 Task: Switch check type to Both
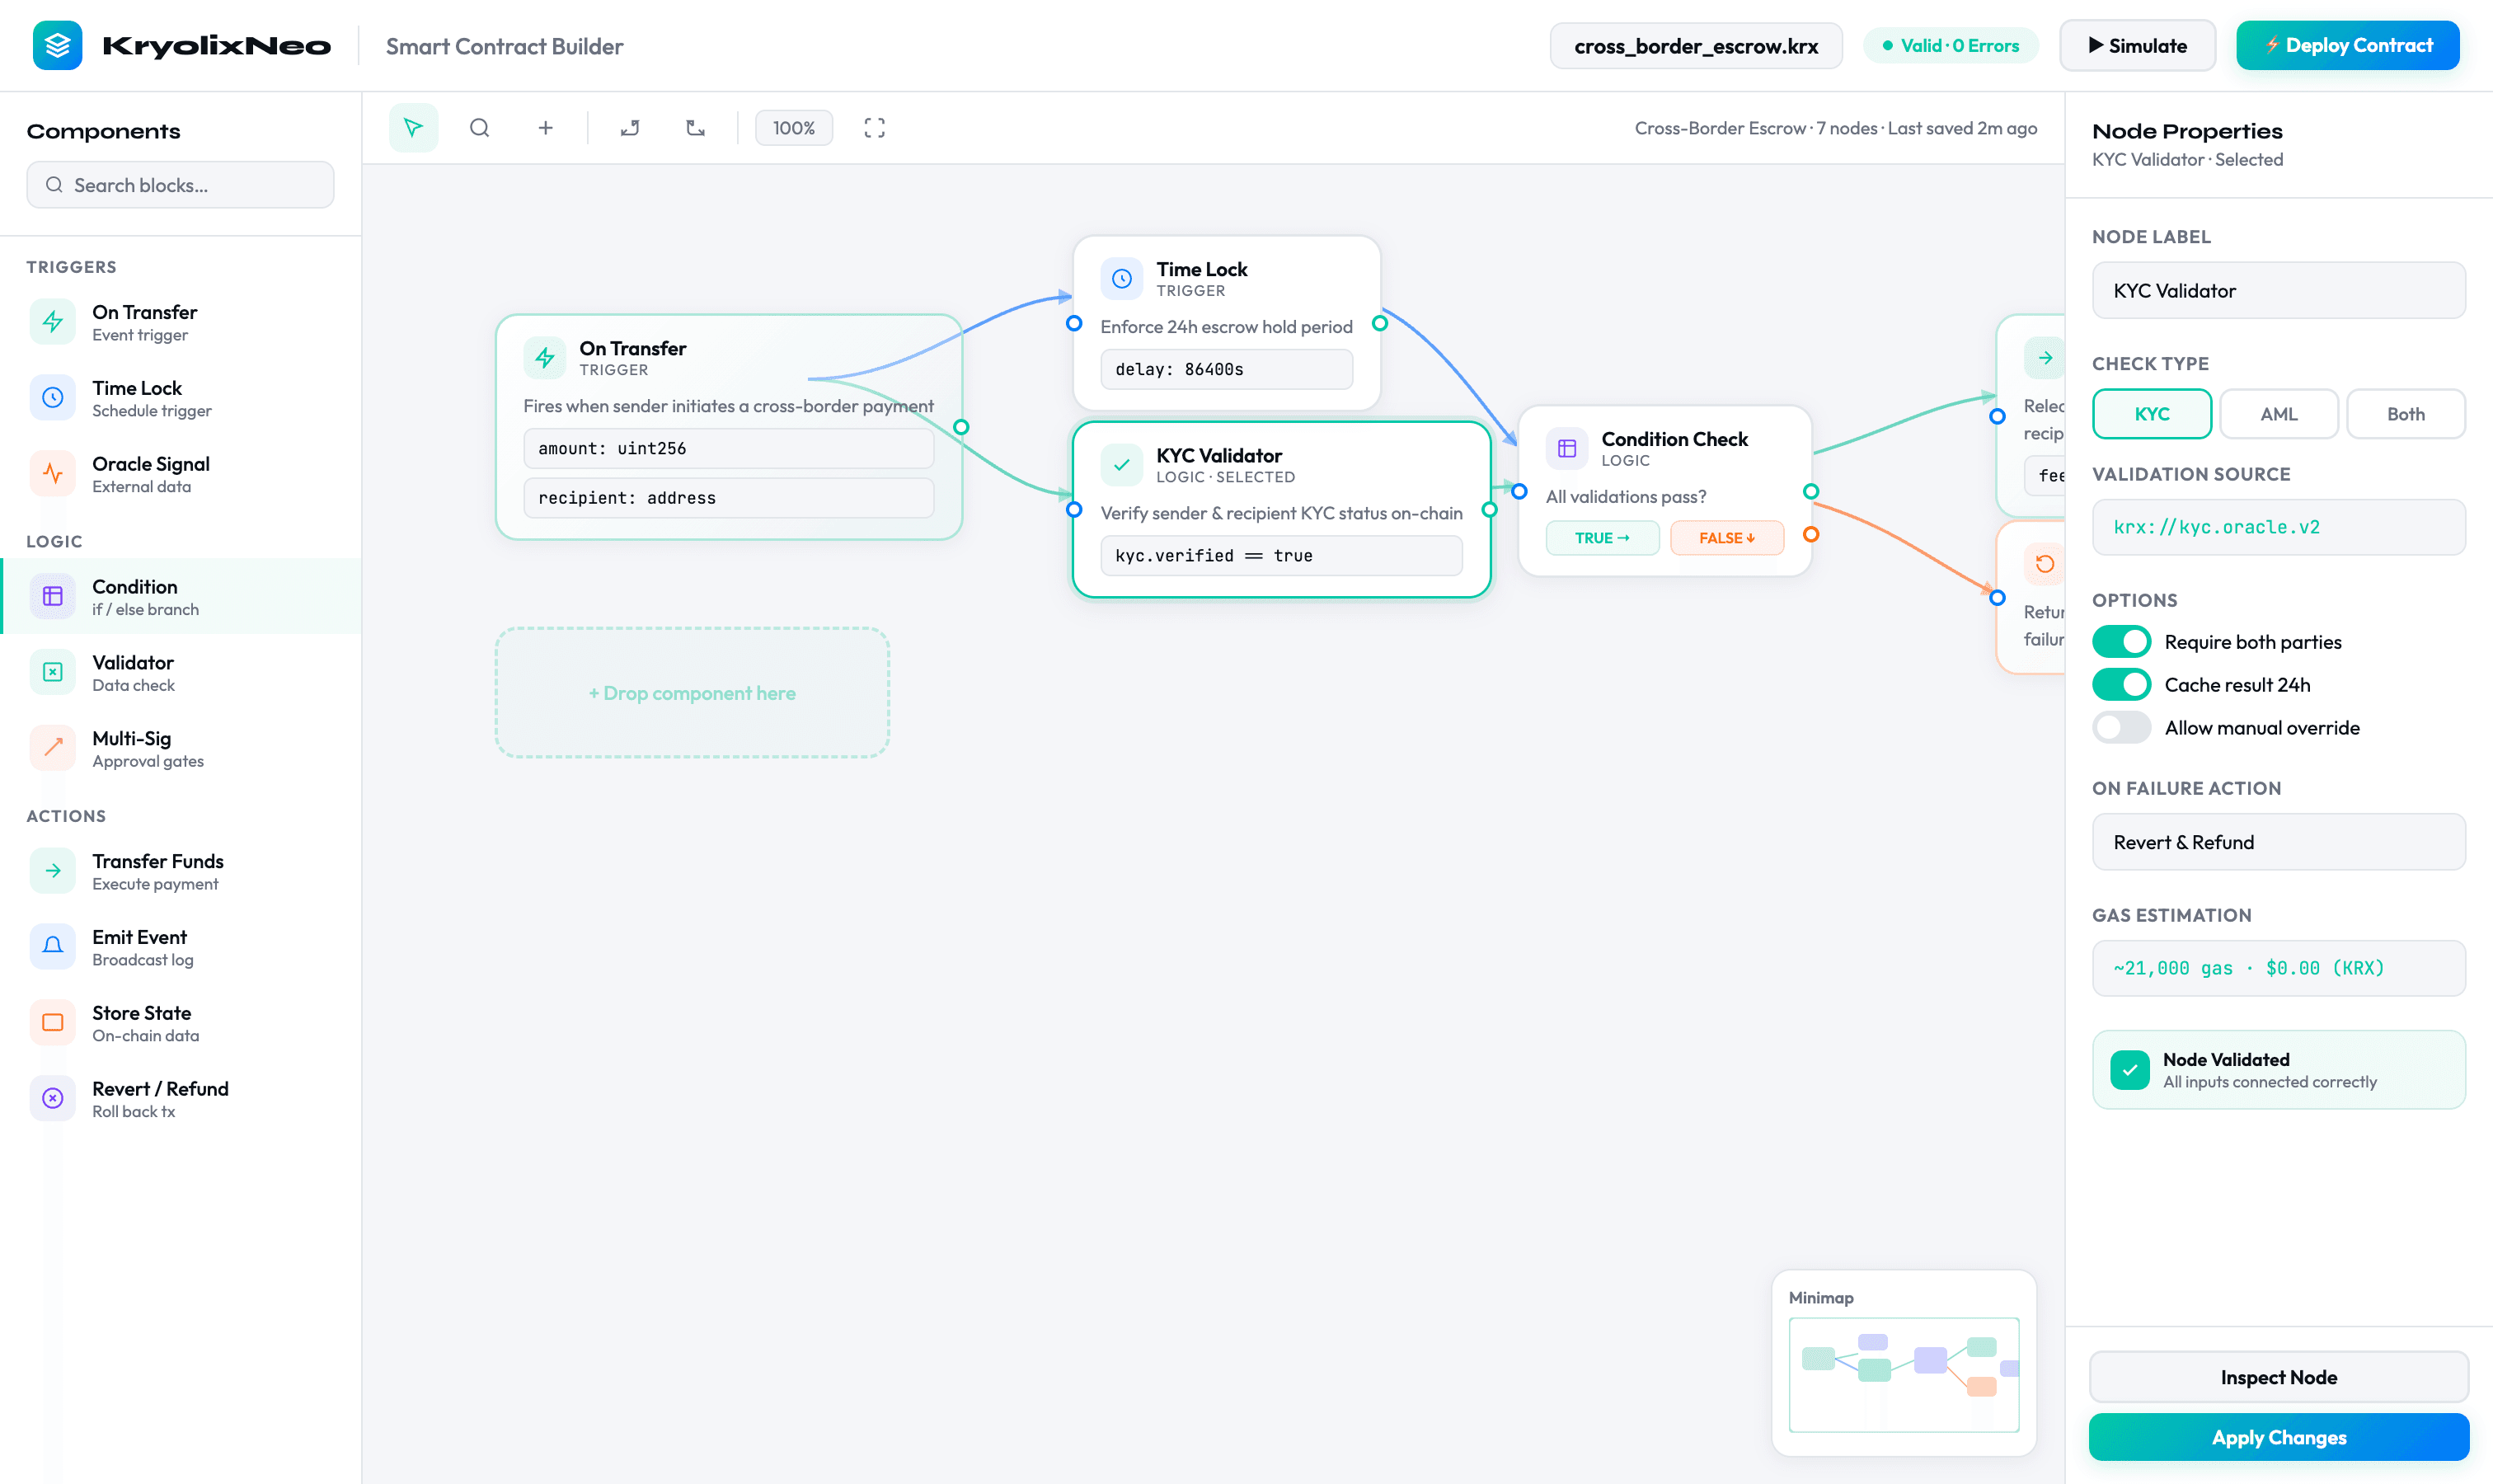click(x=2406, y=414)
